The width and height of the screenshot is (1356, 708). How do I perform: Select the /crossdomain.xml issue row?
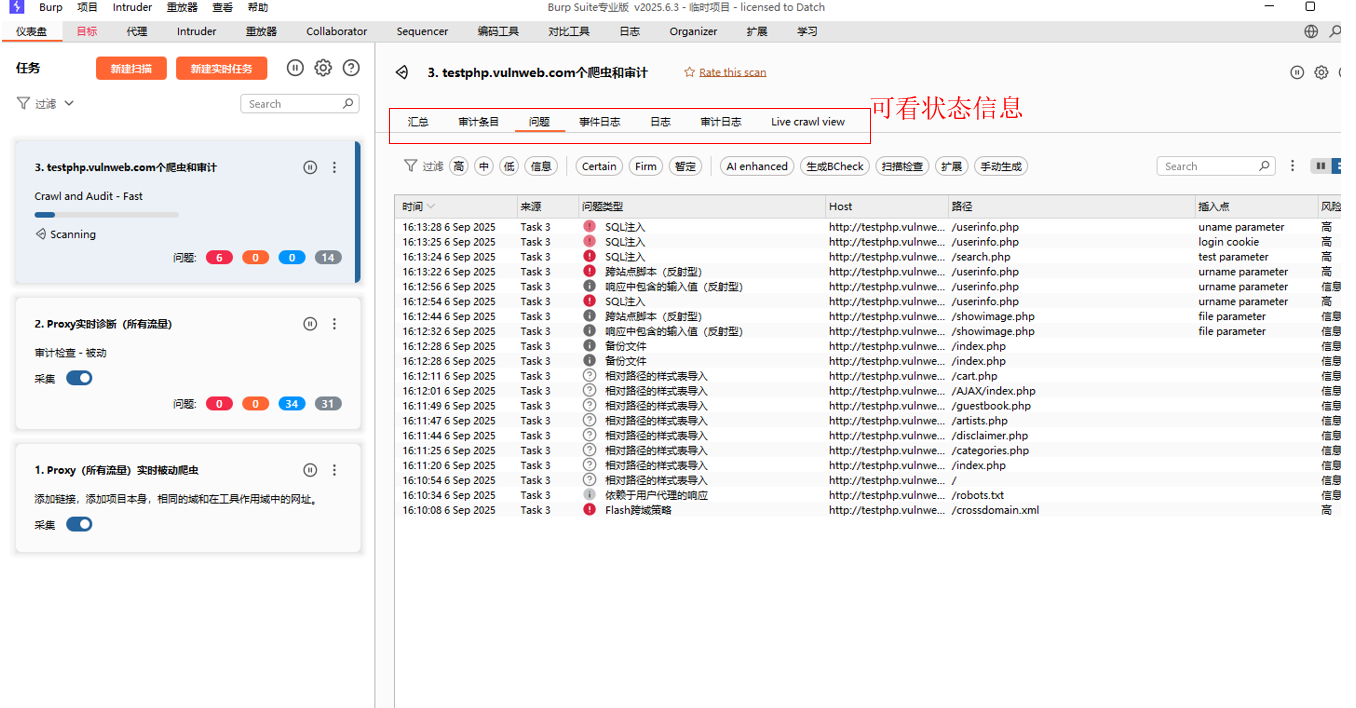(x=867, y=510)
